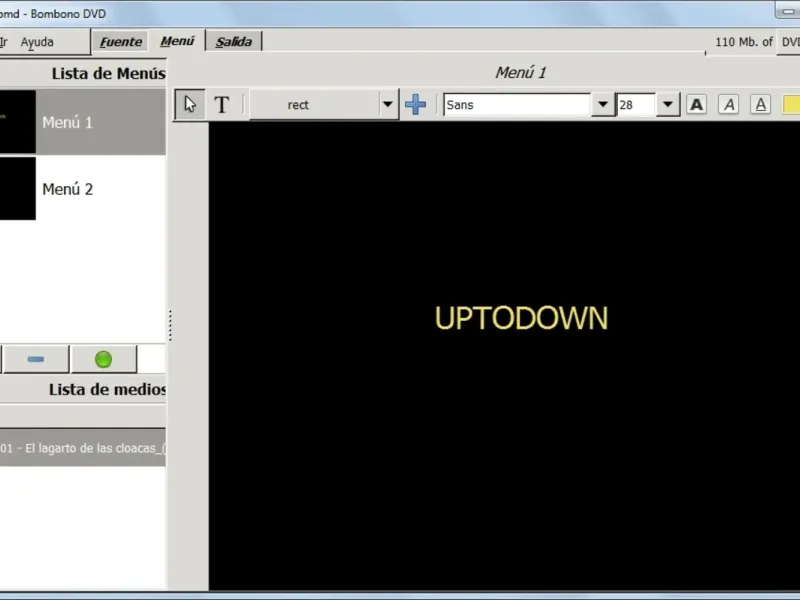Screen dimensions: 800x600
Task: Click the Lista de Menús heading
Action: pyautogui.click(x=108, y=73)
